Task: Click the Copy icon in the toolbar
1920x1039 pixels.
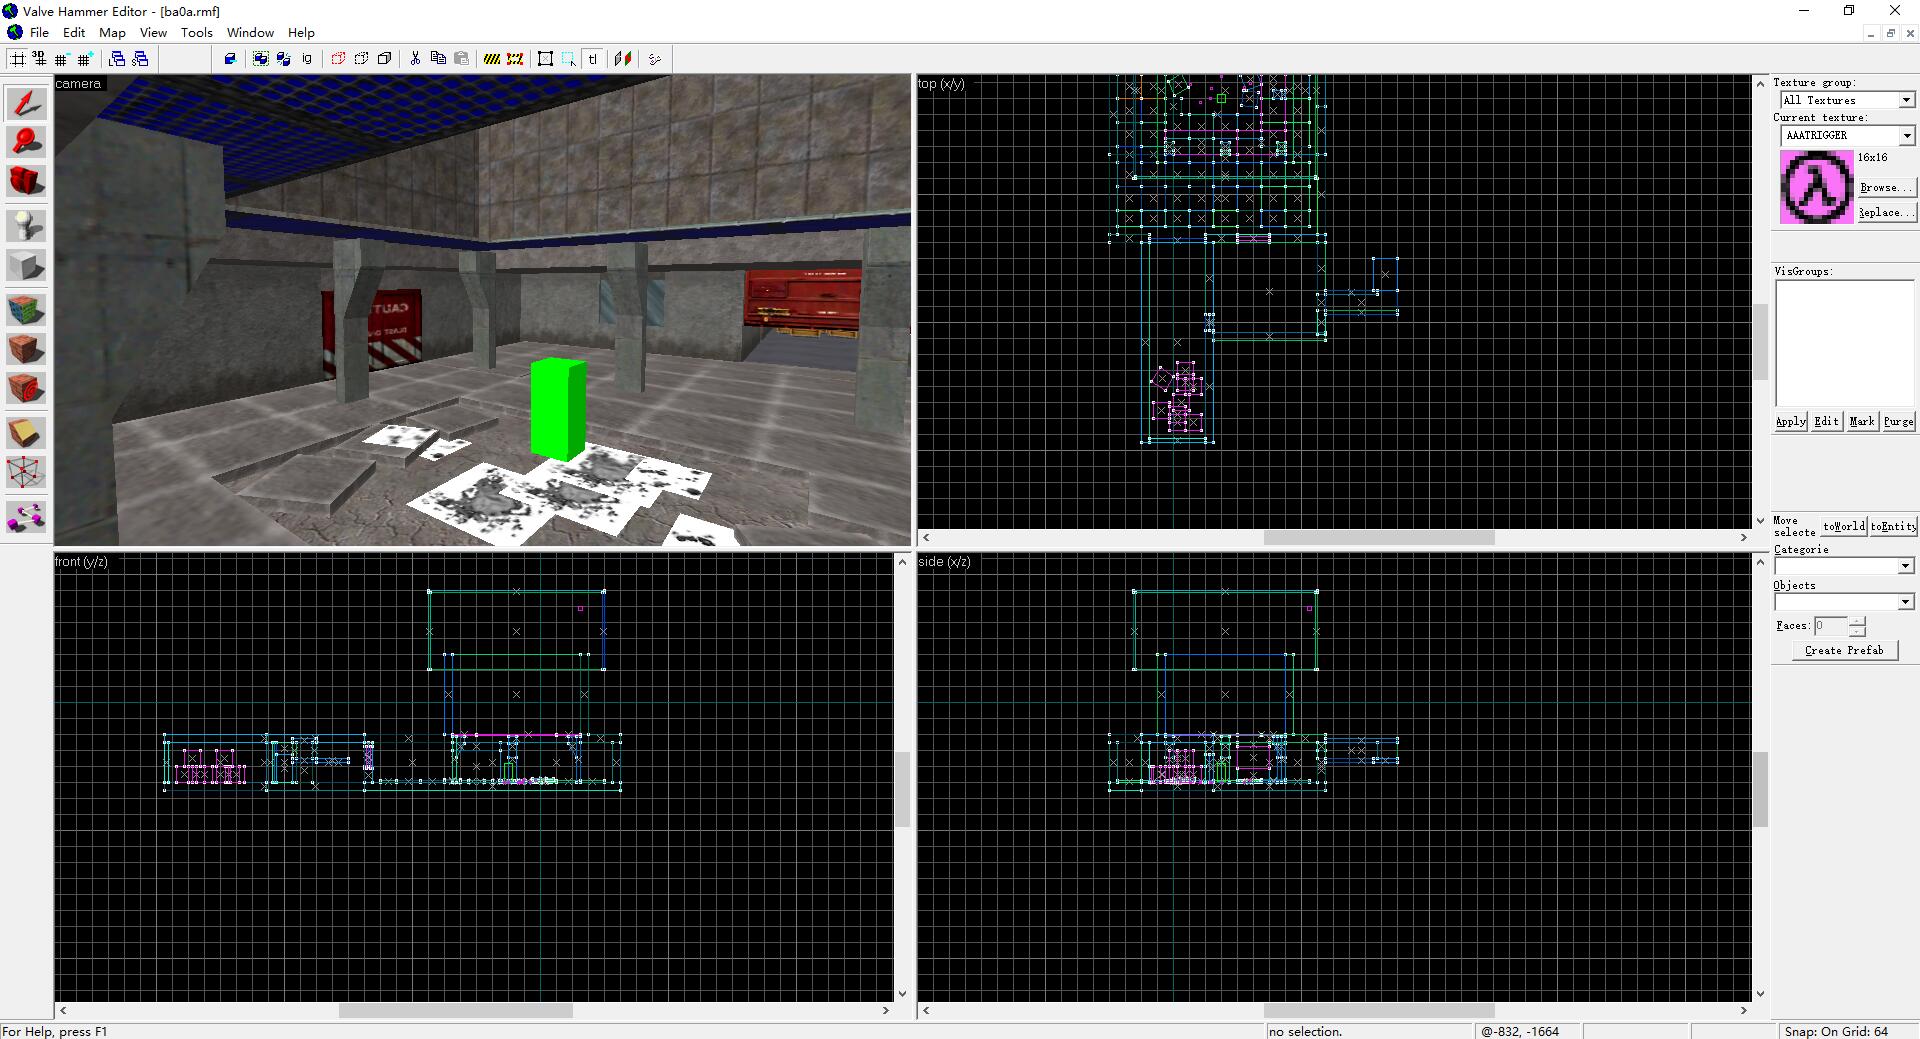Action: pos(438,59)
